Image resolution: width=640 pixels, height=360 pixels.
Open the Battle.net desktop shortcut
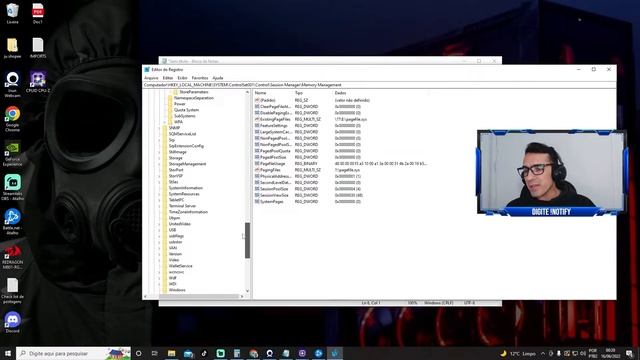coord(12,222)
